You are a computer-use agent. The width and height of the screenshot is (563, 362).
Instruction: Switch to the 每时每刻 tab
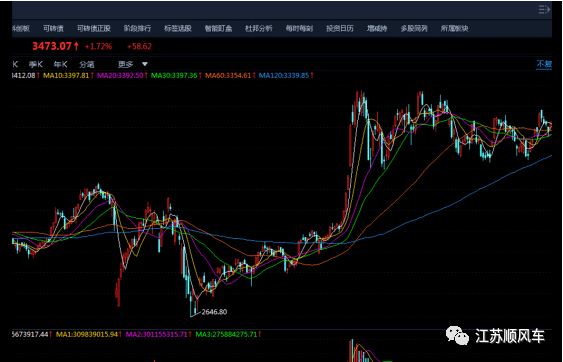pyautogui.click(x=299, y=28)
